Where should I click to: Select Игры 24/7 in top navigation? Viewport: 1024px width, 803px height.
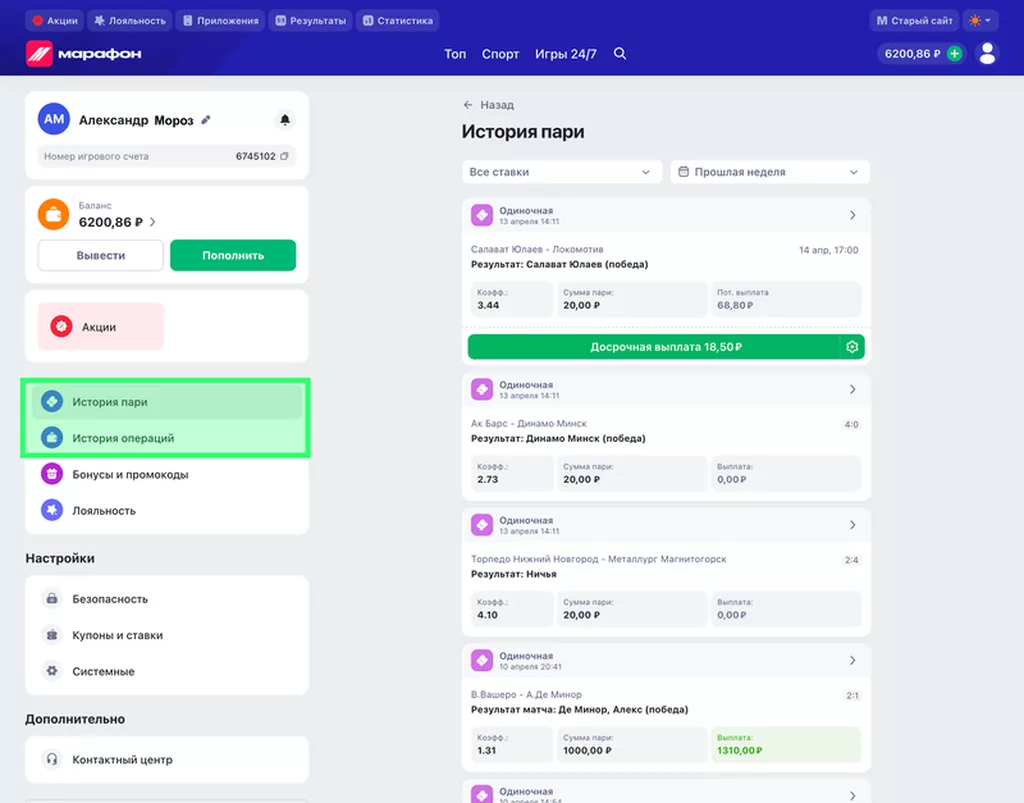tap(565, 54)
